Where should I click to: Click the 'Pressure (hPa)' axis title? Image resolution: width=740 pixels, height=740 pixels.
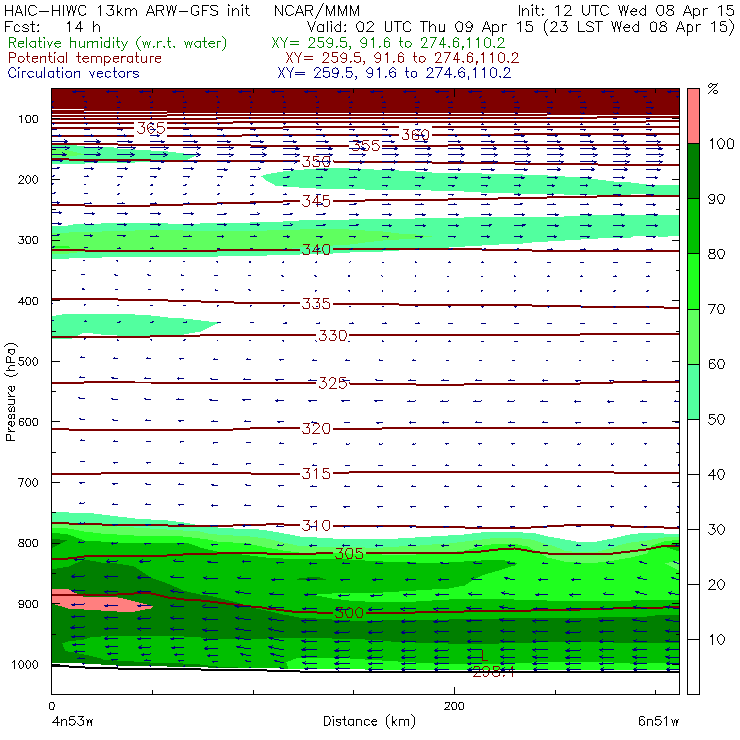(x=11, y=392)
